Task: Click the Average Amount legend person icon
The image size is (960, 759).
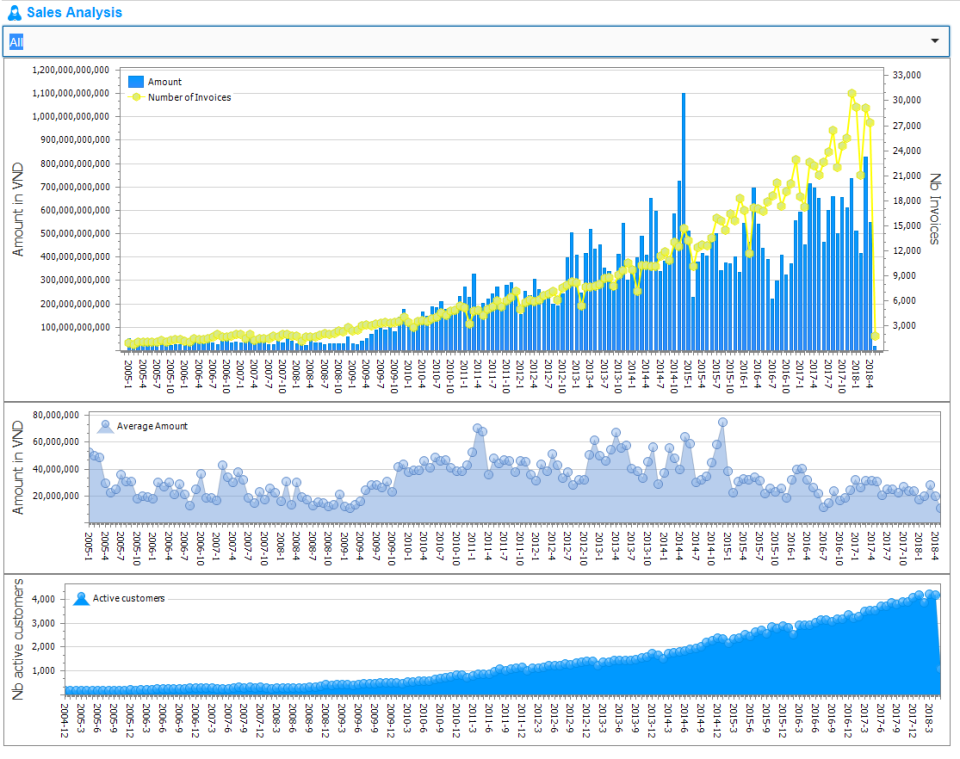Action: pyautogui.click(x=104, y=425)
